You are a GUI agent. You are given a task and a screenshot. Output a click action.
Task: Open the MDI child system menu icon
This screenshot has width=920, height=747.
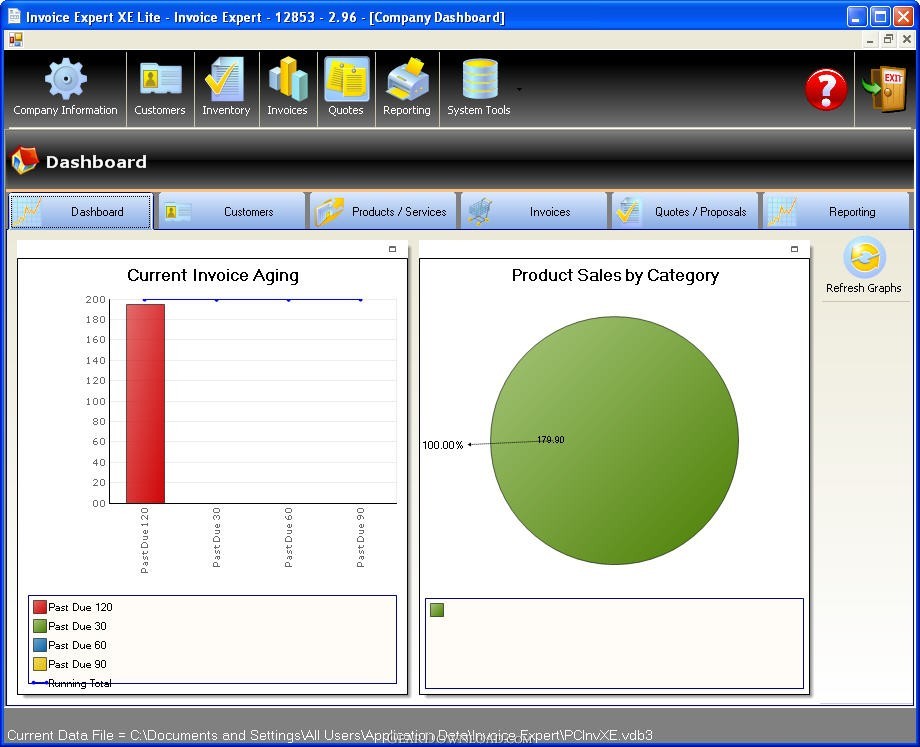coord(16,39)
